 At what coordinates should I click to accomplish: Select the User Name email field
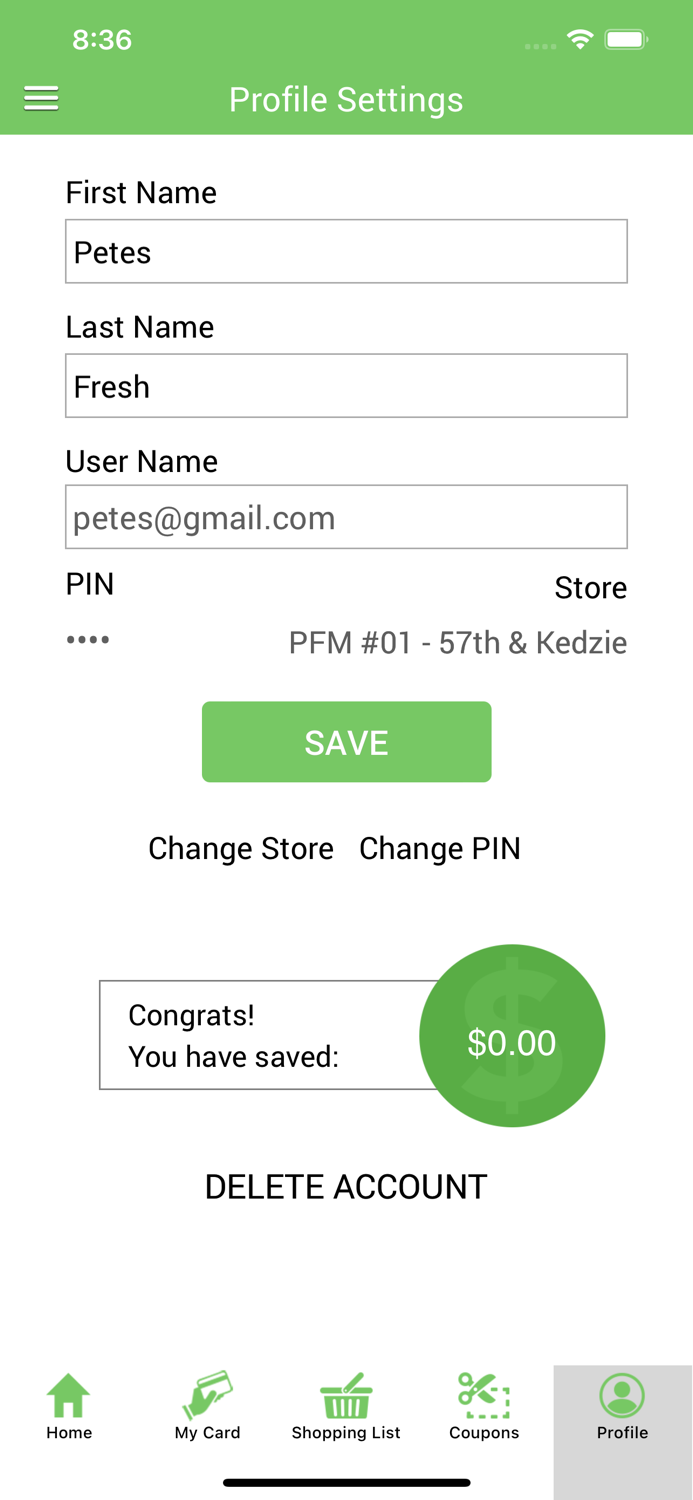tap(346, 517)
